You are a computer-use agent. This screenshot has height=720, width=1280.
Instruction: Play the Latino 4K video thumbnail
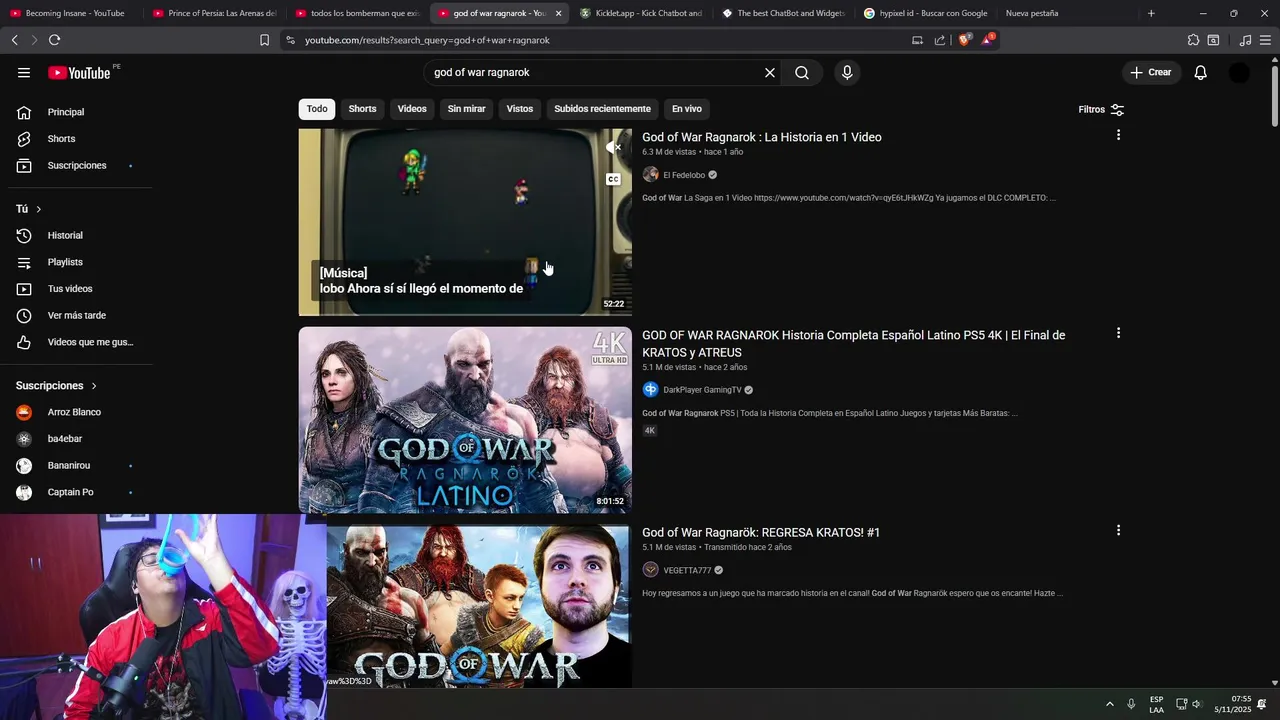click(x=465, y=420)
